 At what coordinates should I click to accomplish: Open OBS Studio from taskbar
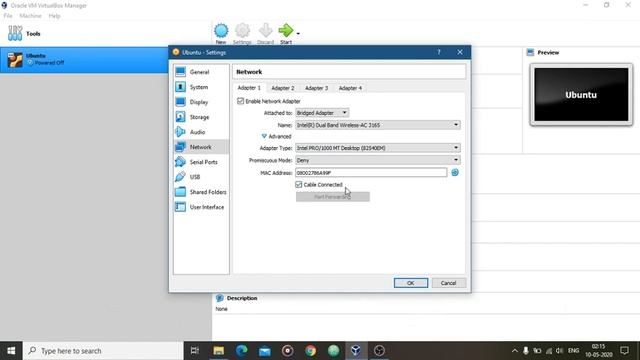click(x=379, y=351)
